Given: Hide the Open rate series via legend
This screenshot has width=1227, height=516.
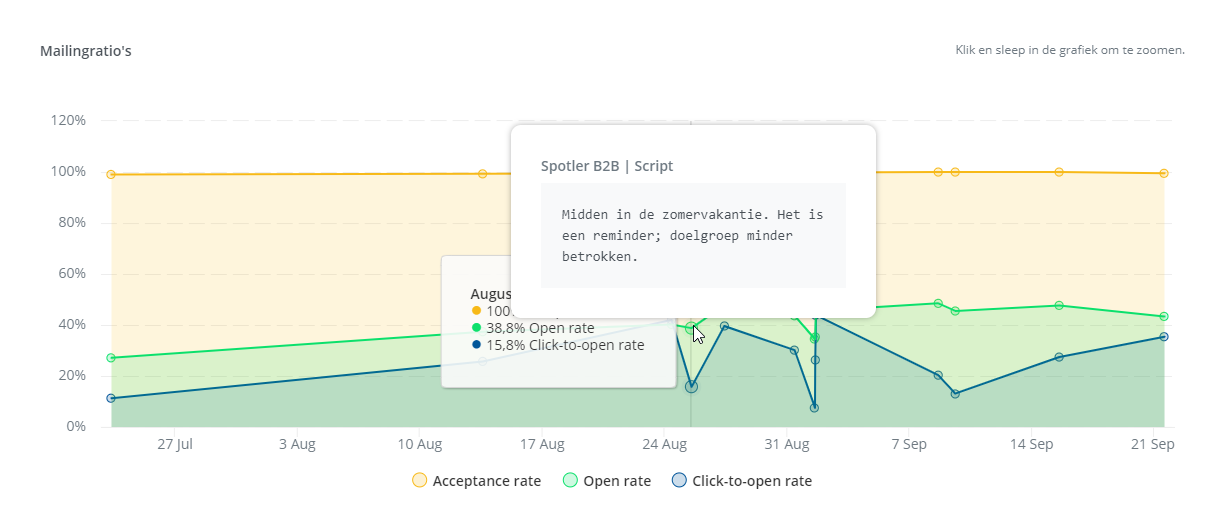Looking at the screenshot, I should tap(607, 481).
